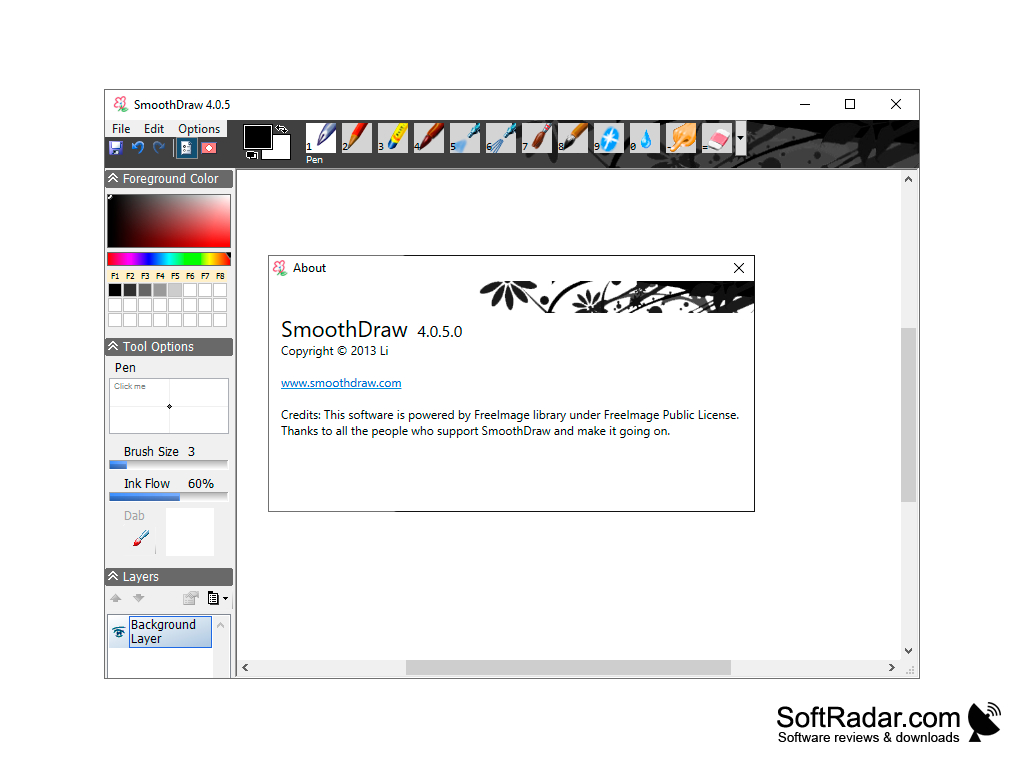The height and width of the screenshot is (768, 1024).
Task: Click the black foreground color box
Action: click(x=257, y=136)
